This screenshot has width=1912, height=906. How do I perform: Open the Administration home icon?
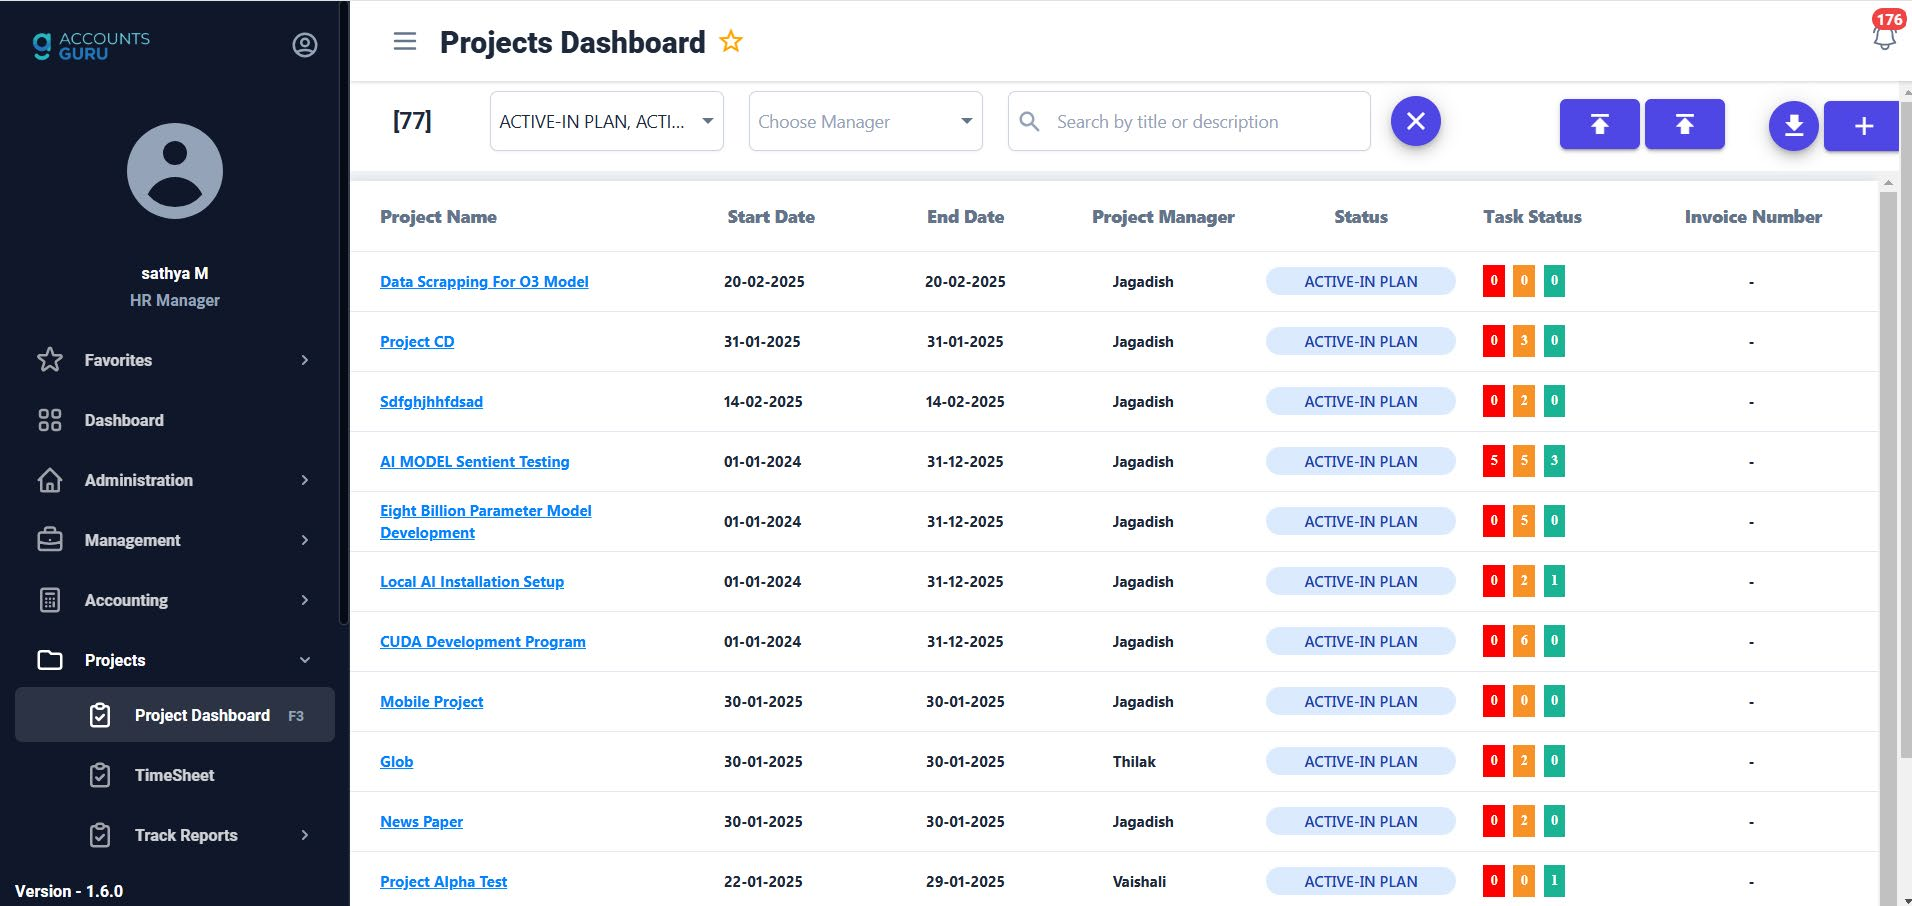[x=50, y=480]
